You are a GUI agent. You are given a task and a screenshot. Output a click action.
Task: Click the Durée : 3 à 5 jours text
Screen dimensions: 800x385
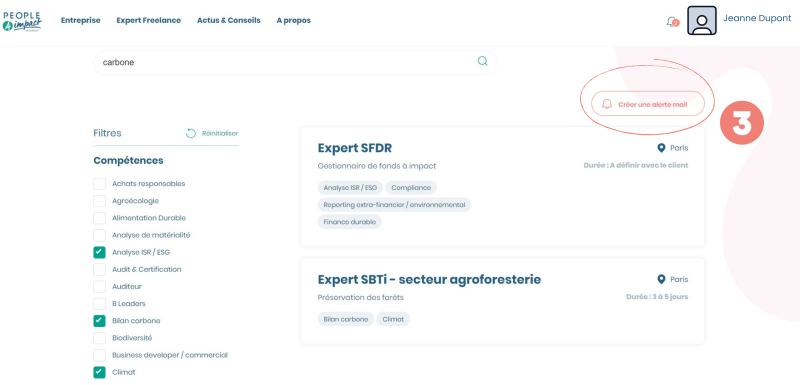[657, 297]
